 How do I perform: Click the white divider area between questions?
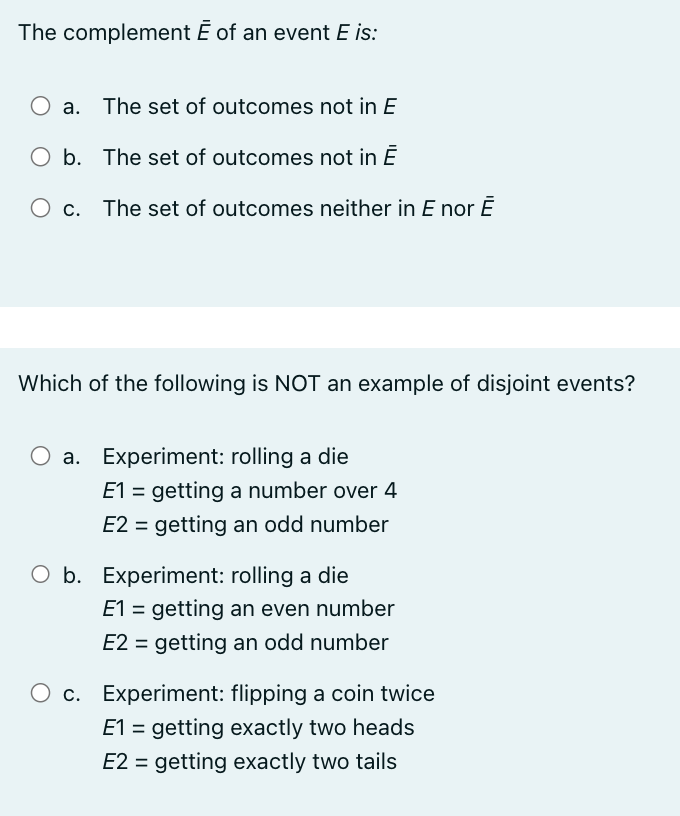tap(340, 326)
